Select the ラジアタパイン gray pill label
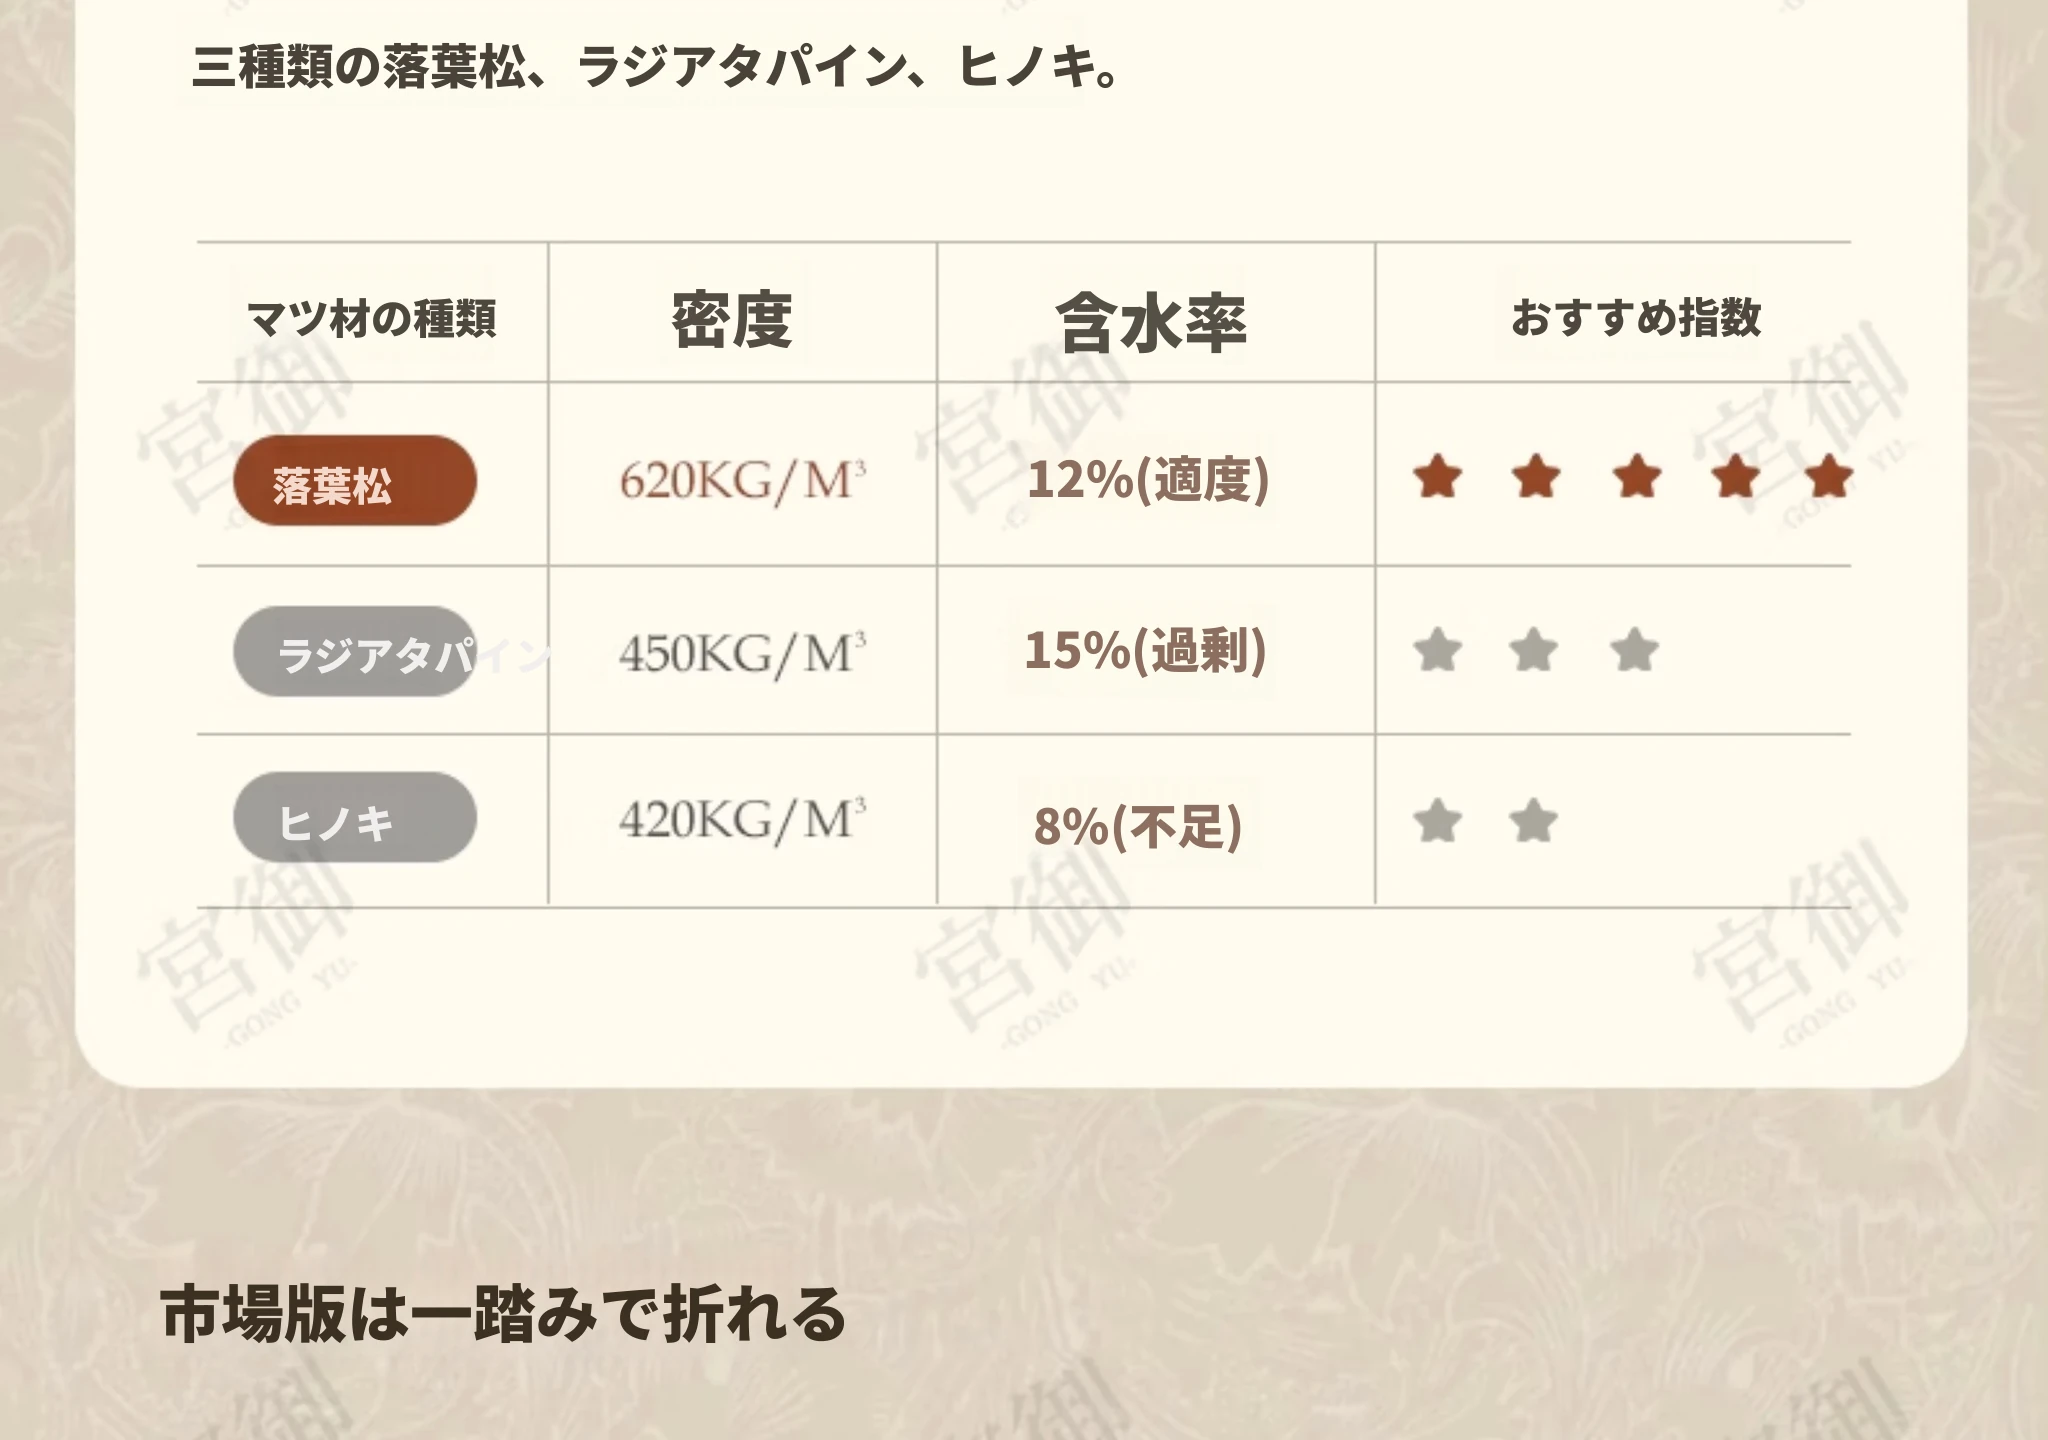Image resolution: width=2048 pixels, height=1440 pixels. point(355,652)
